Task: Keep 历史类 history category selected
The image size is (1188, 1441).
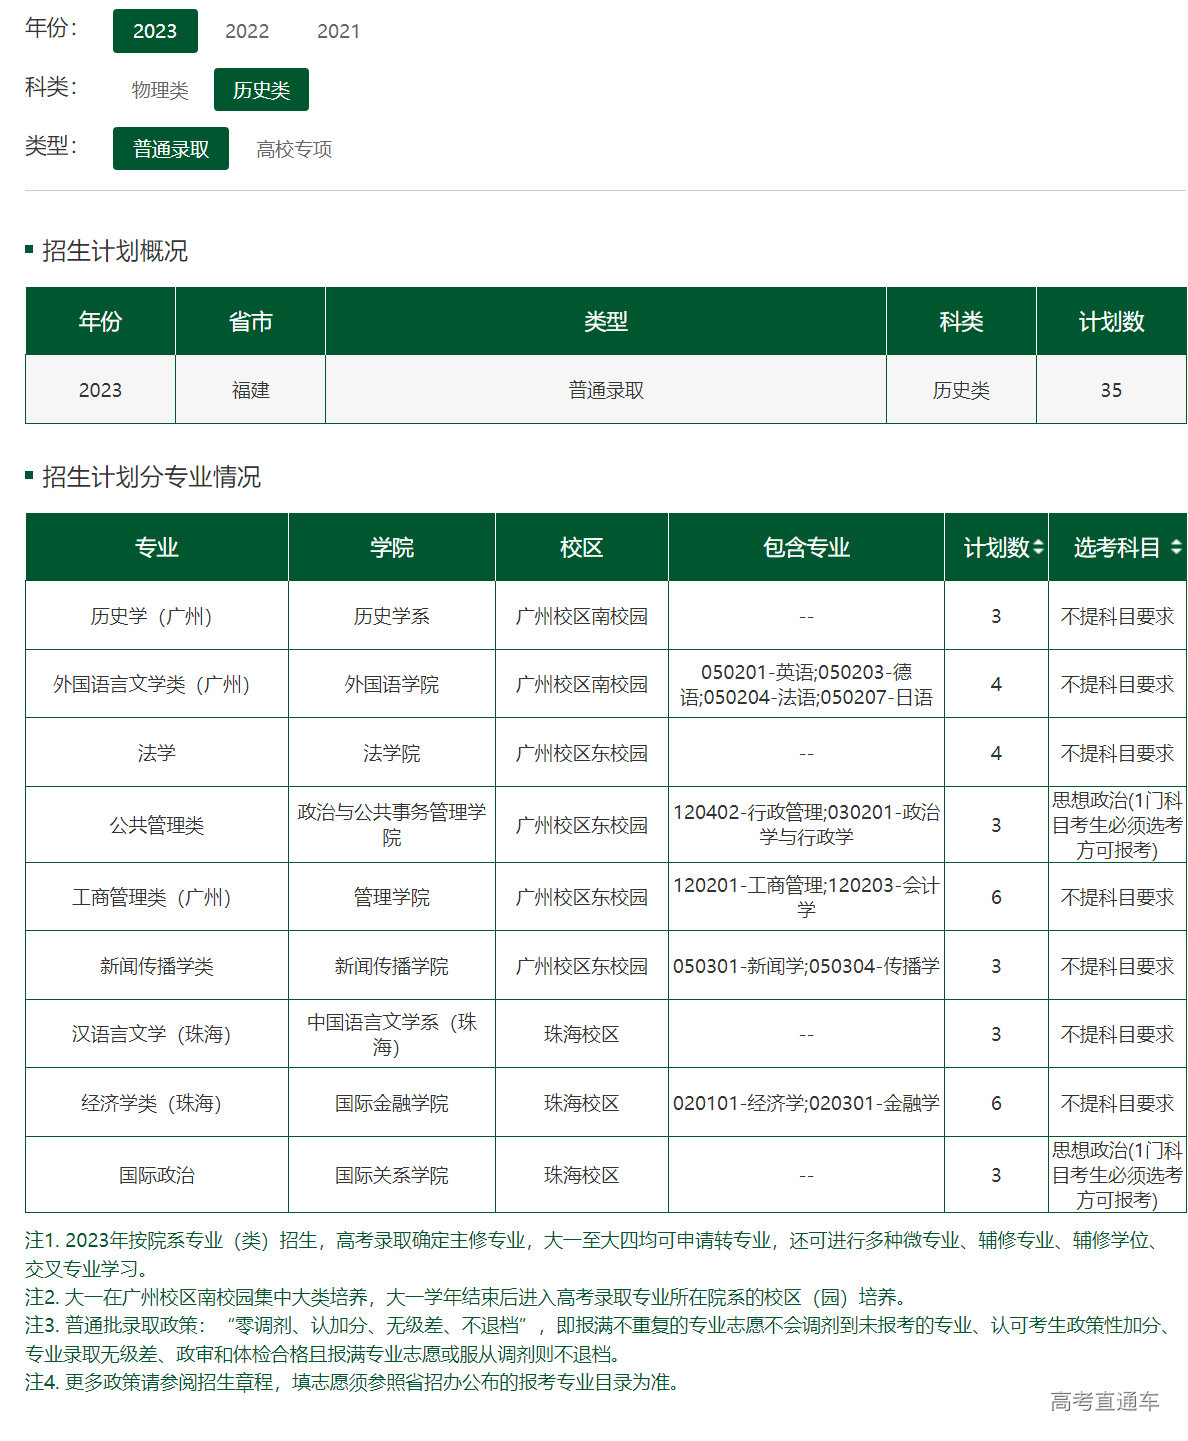Action: click(261, 89)
